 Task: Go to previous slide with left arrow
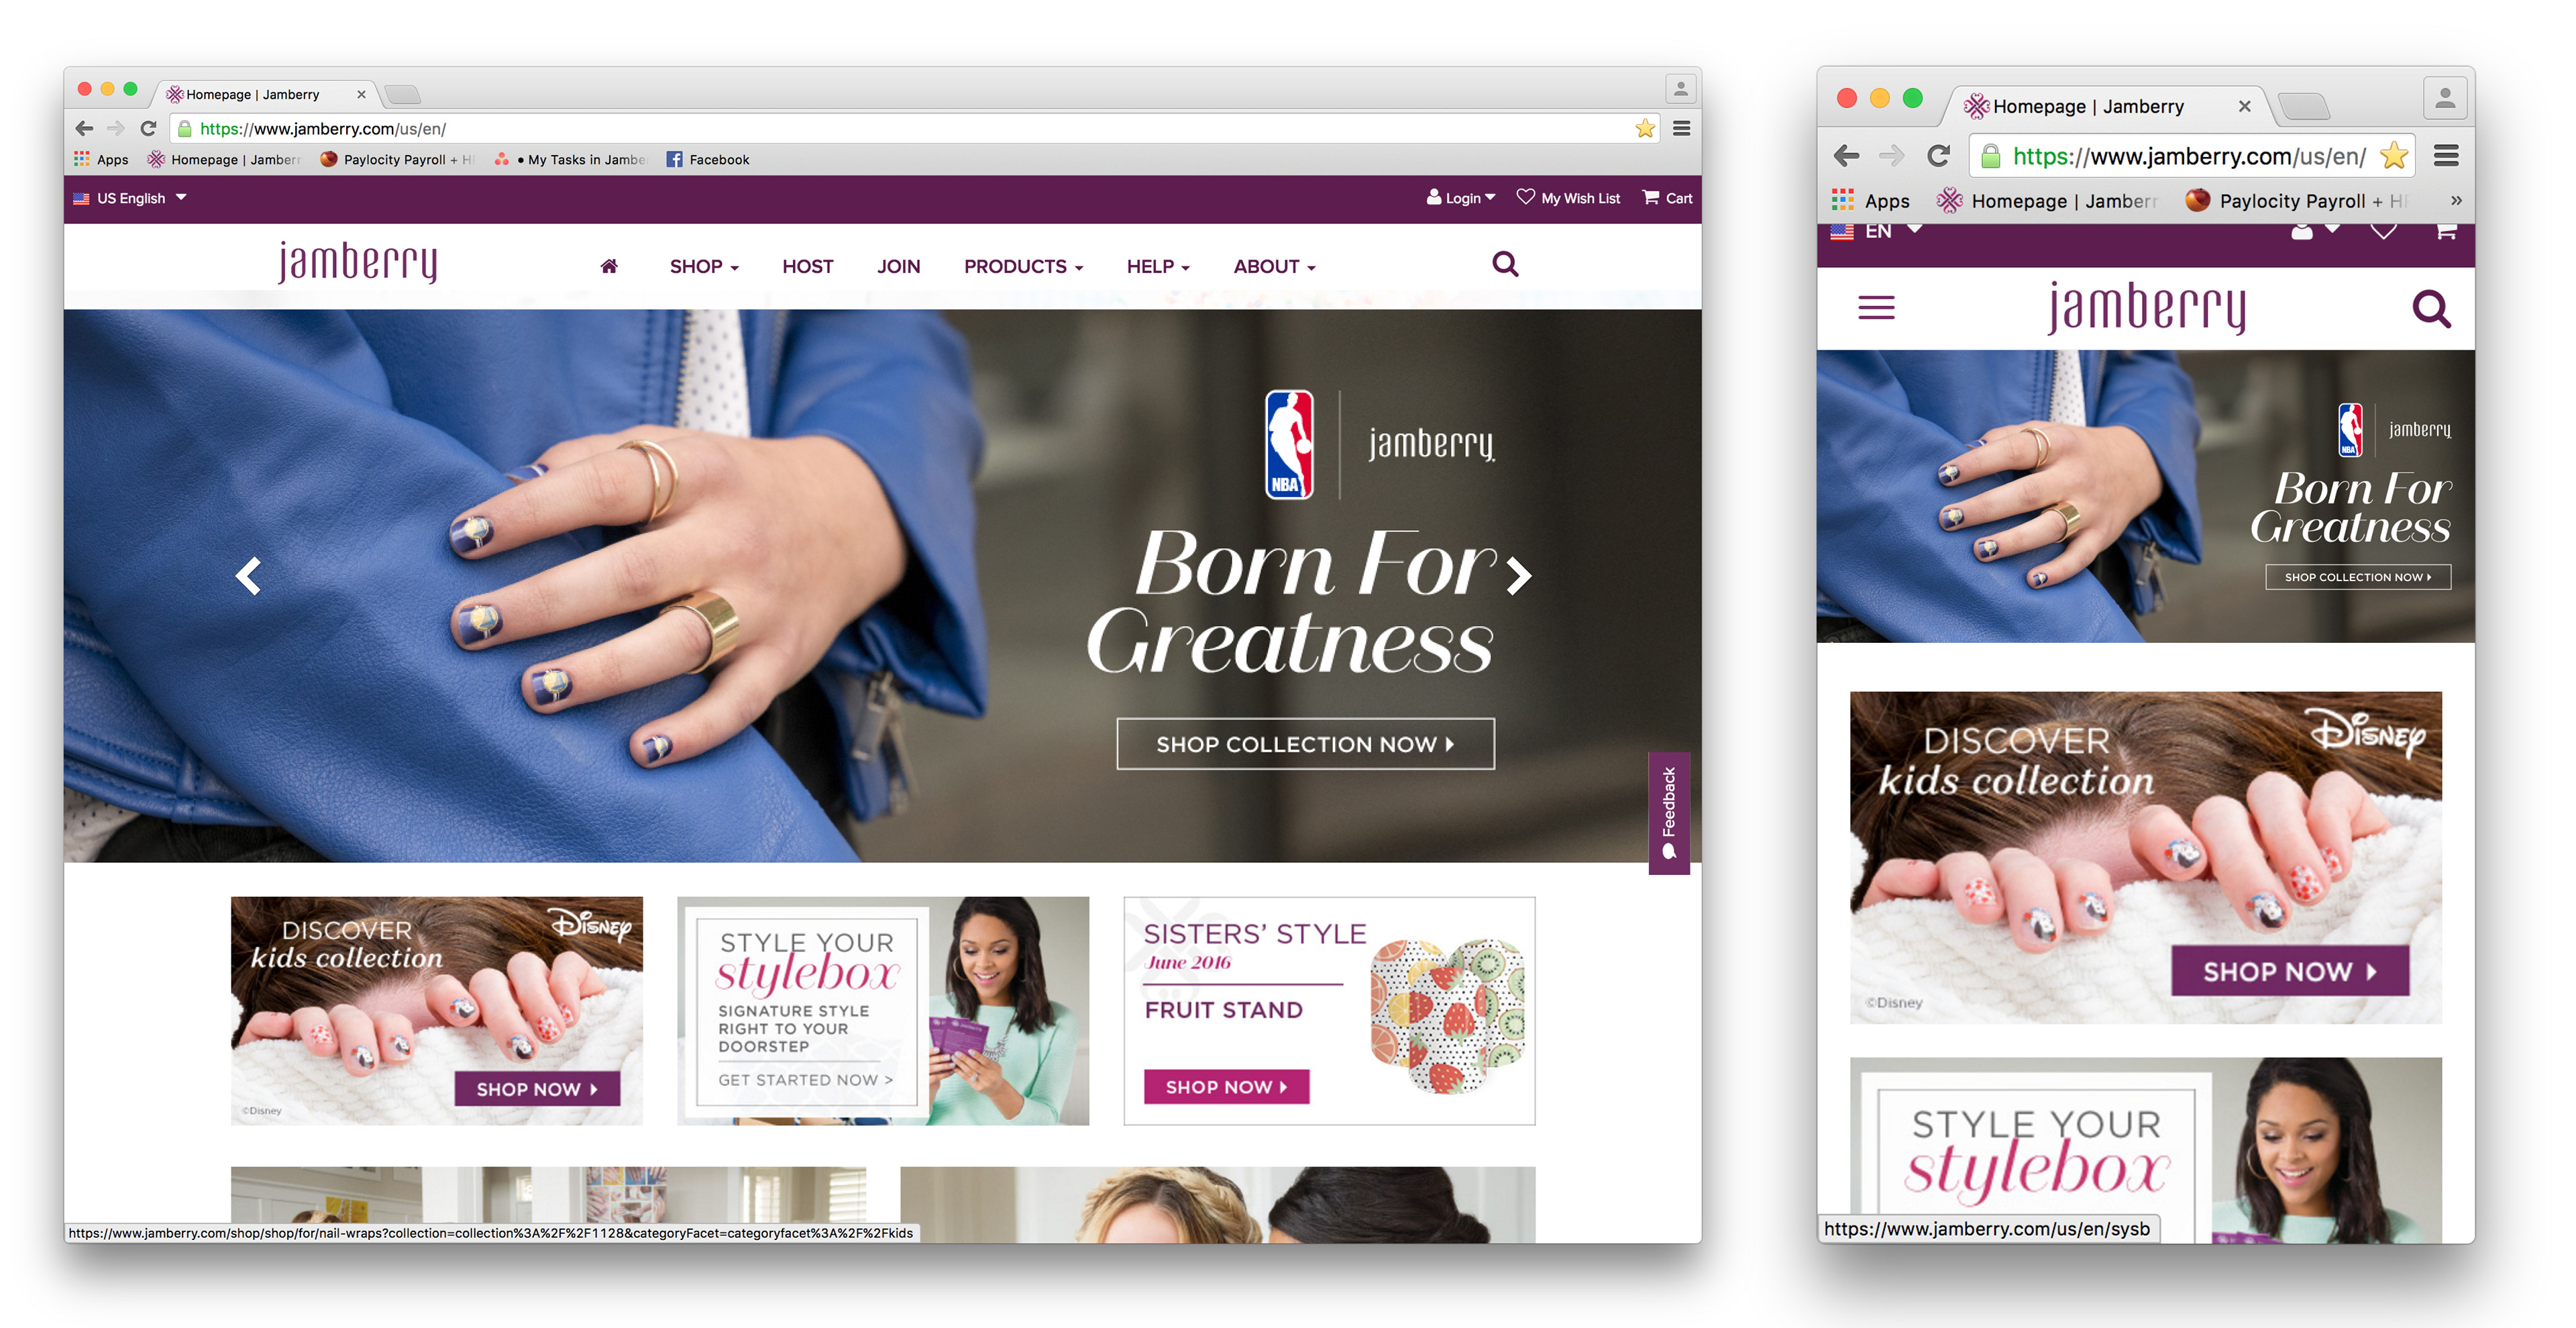(248, 575)
